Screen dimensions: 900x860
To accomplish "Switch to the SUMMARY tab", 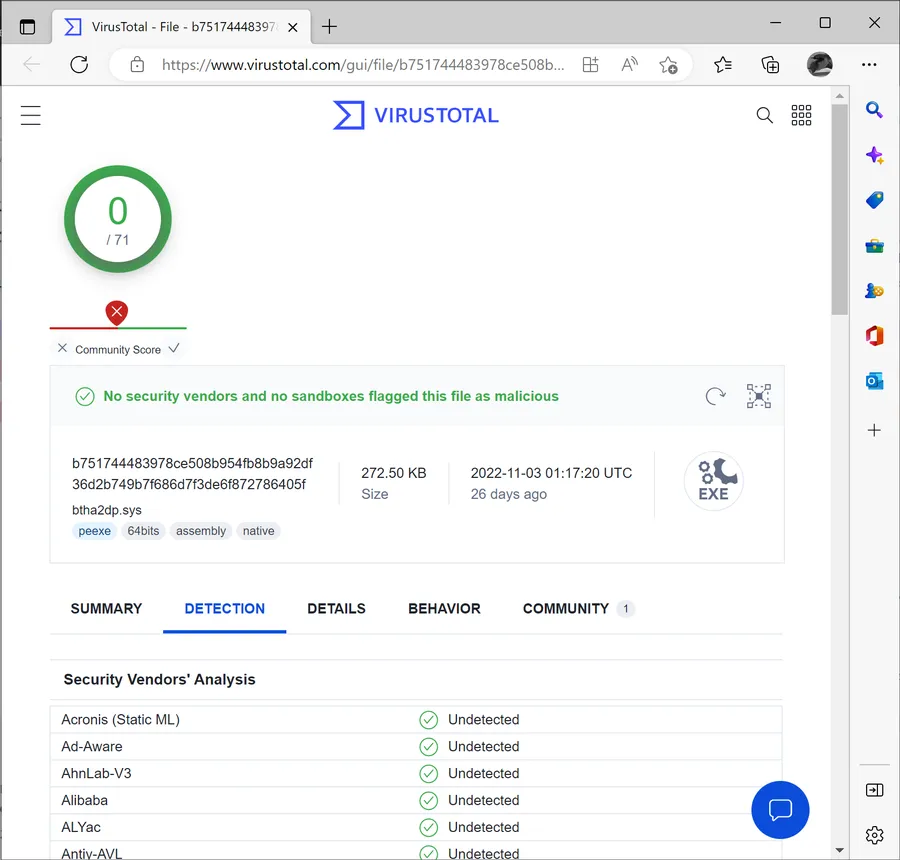I will [x=106, y=609].
